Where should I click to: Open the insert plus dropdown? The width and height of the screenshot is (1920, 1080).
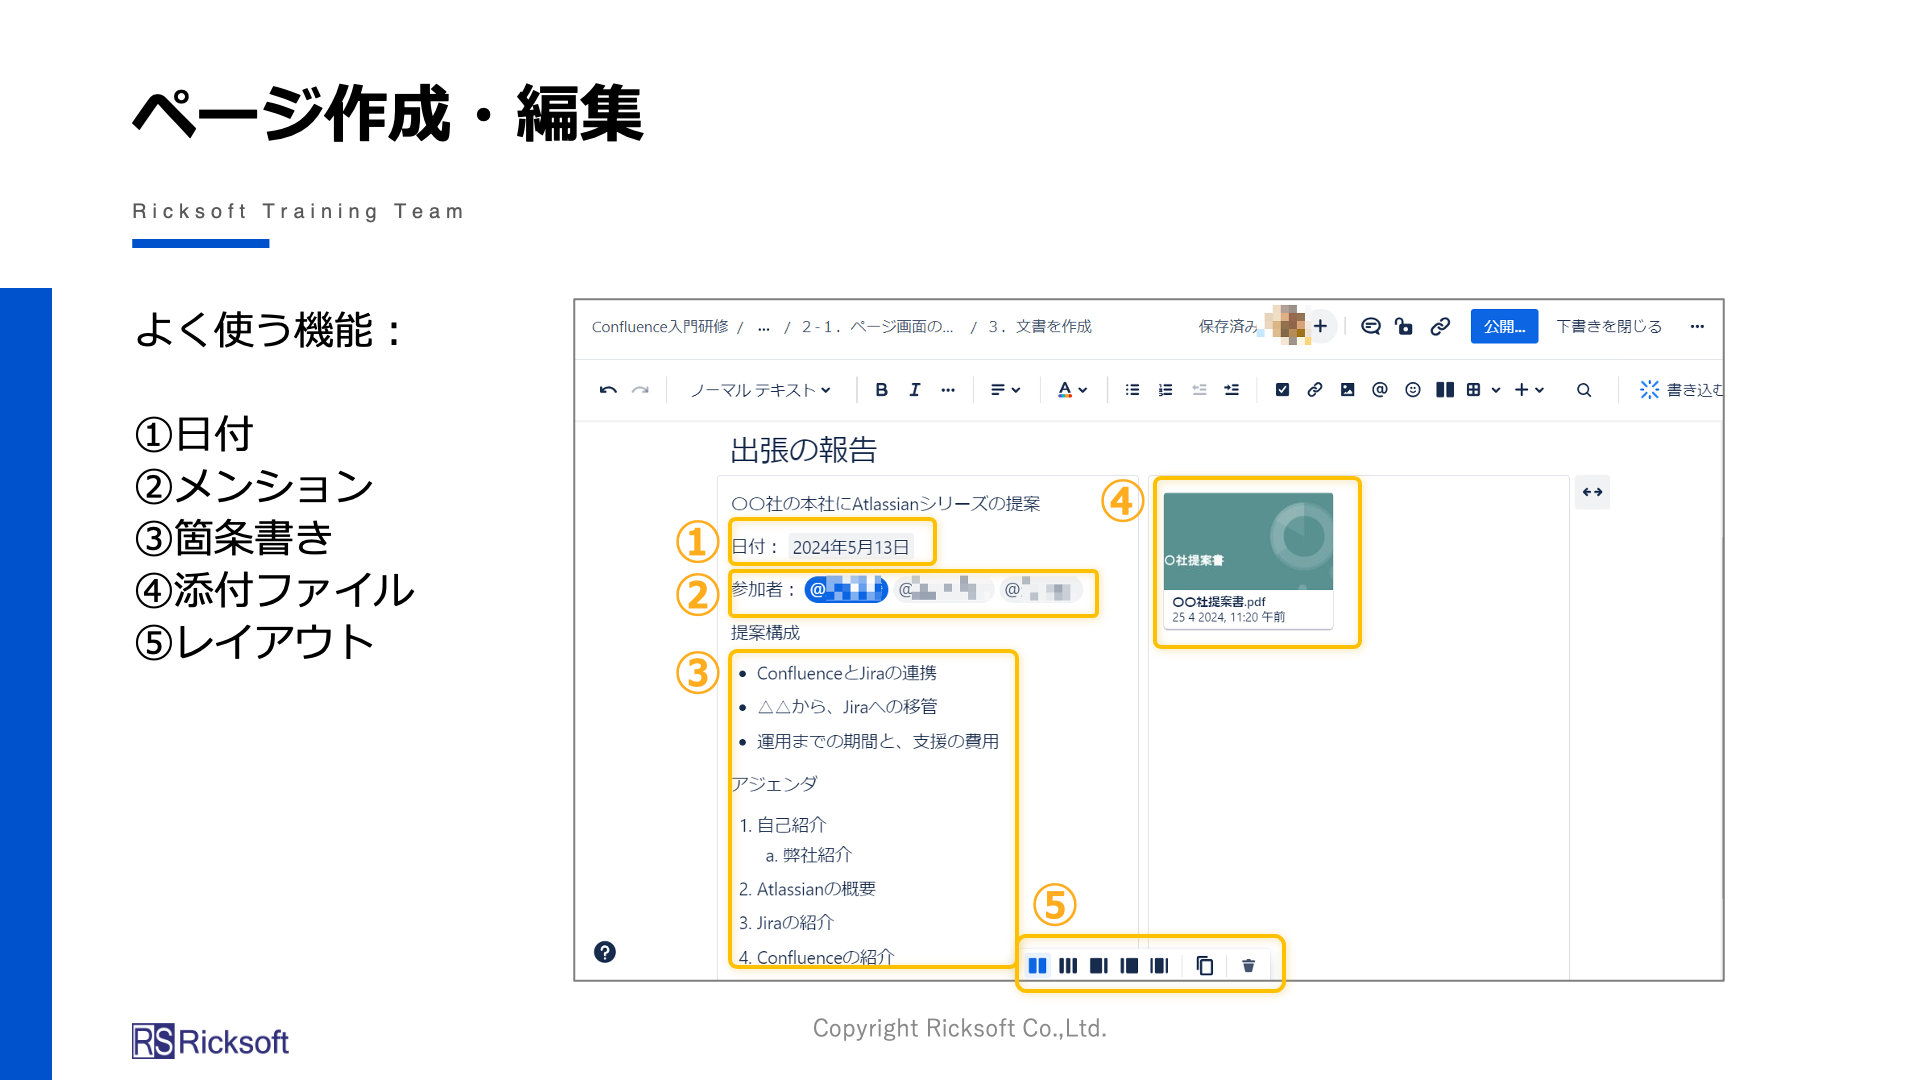click(x=1529, y=390)
